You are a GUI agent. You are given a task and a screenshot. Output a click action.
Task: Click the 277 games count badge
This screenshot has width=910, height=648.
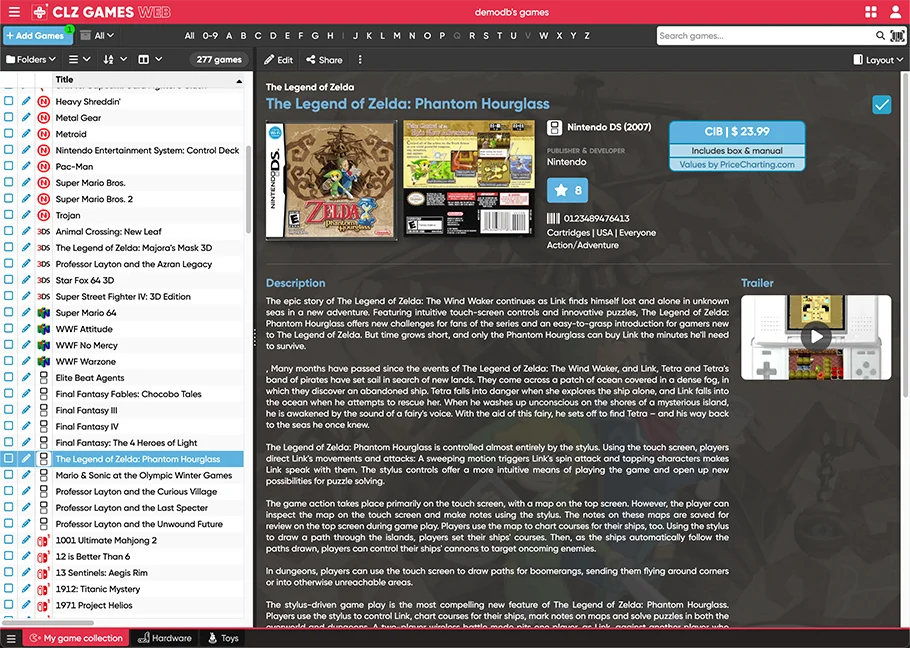[x=219, y=59]
